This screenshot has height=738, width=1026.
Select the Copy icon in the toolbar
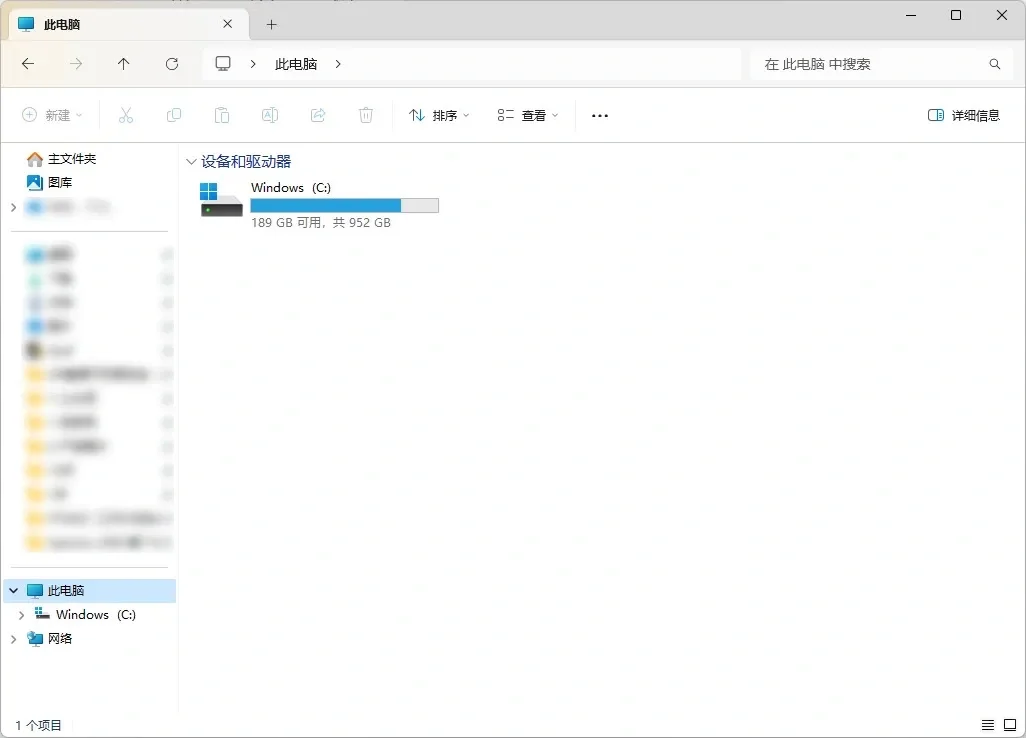point(174,115)
